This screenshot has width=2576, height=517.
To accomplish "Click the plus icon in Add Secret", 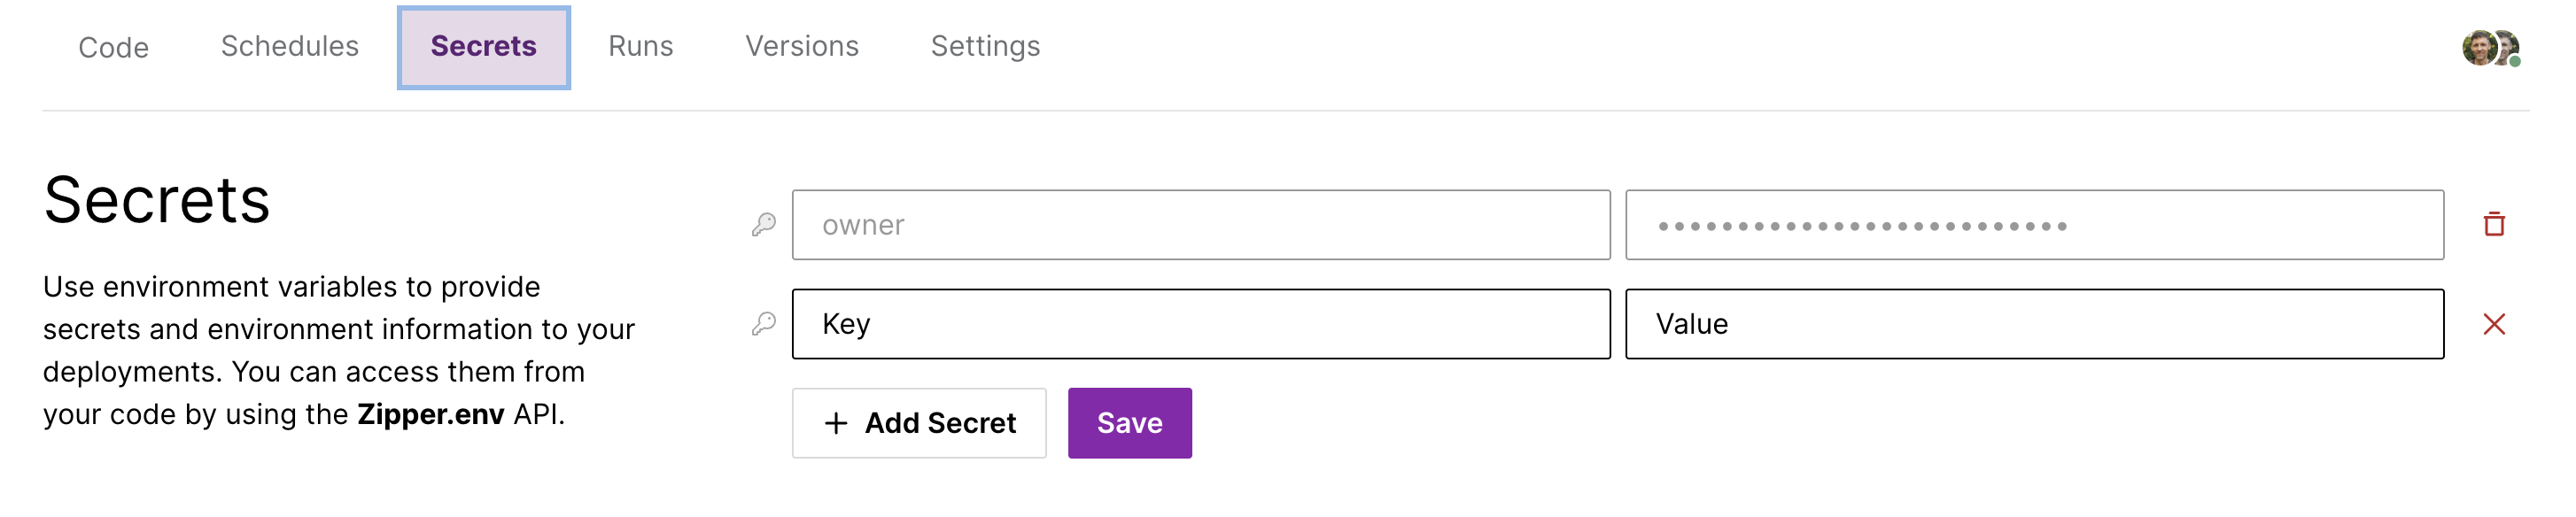I will coord(835,423).
